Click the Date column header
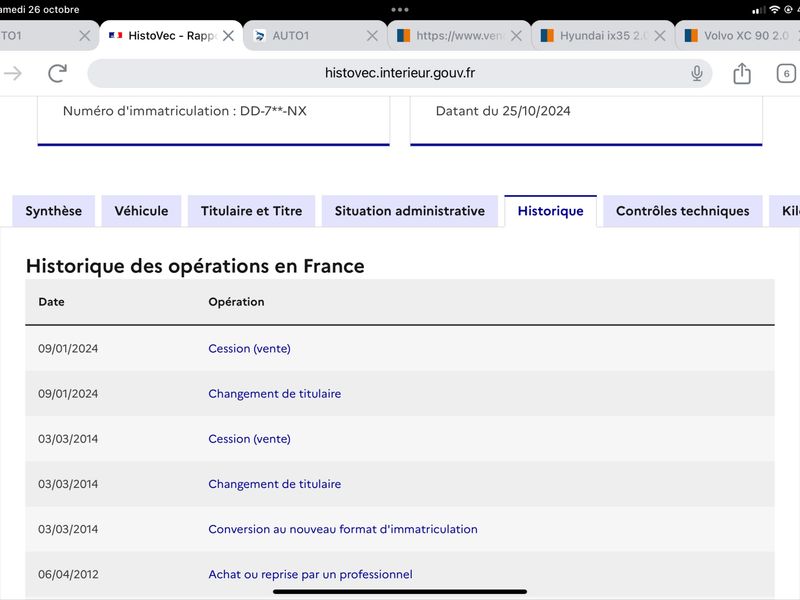This screenshot has width=800, height=600. 52,302
